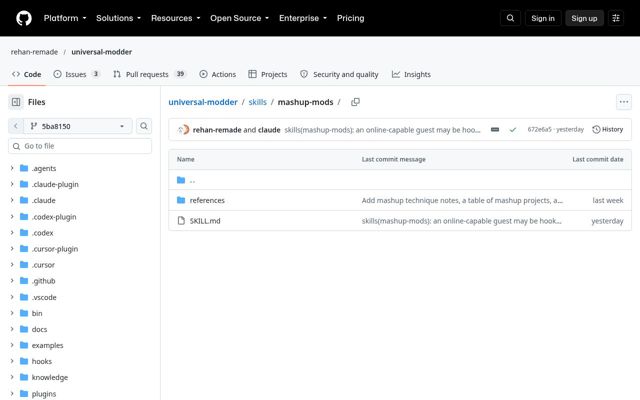Switch to the Code tab
The width and height of the screenshot is (640, 400).
pos(27,74)
